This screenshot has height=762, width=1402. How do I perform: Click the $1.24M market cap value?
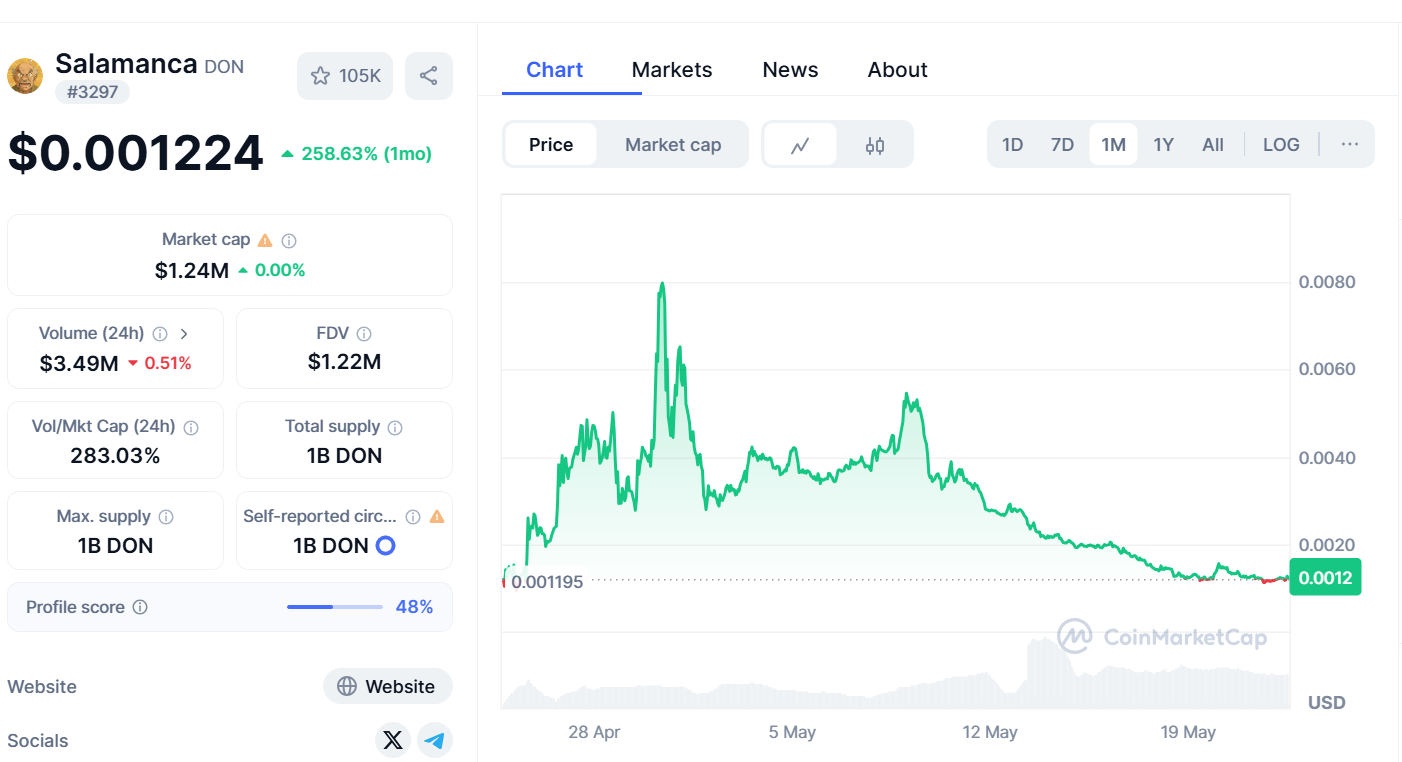point(192,270)
